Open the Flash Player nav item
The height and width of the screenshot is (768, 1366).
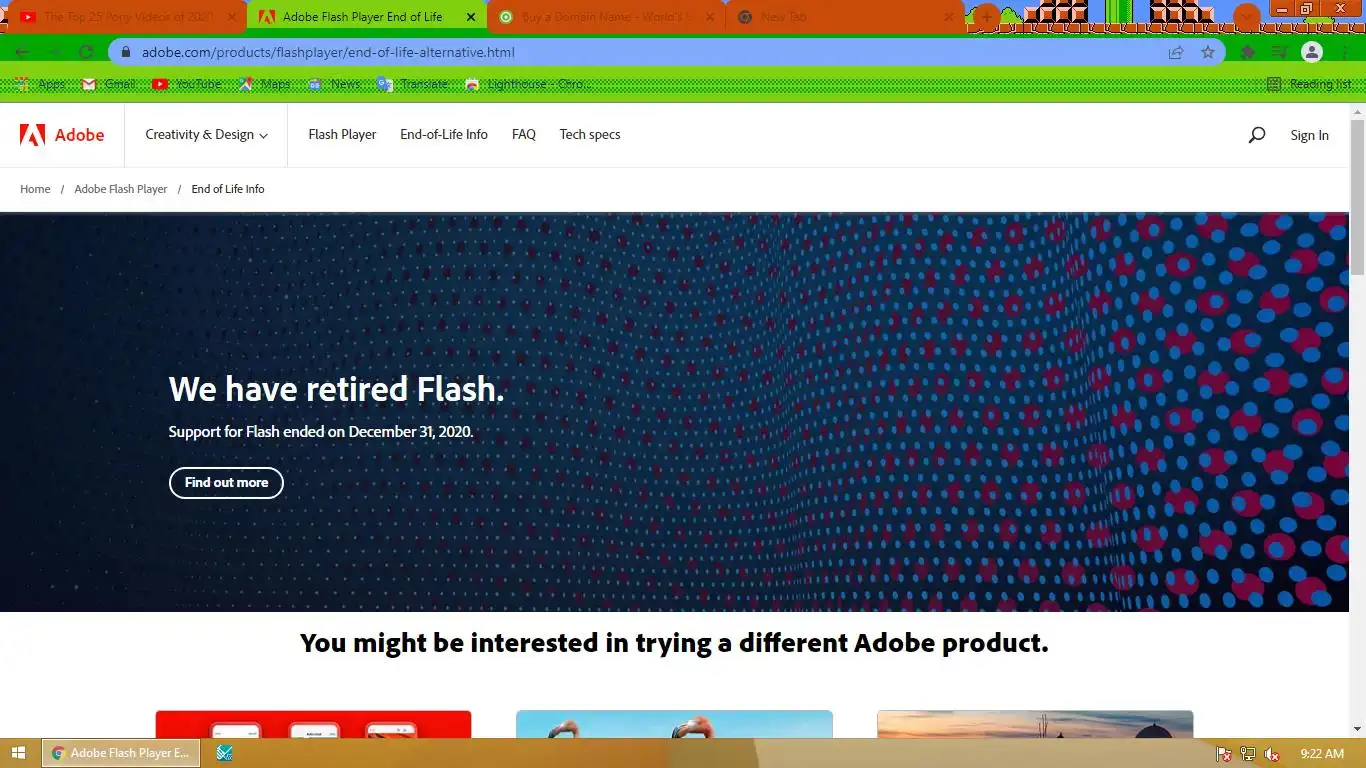point(342,135)
